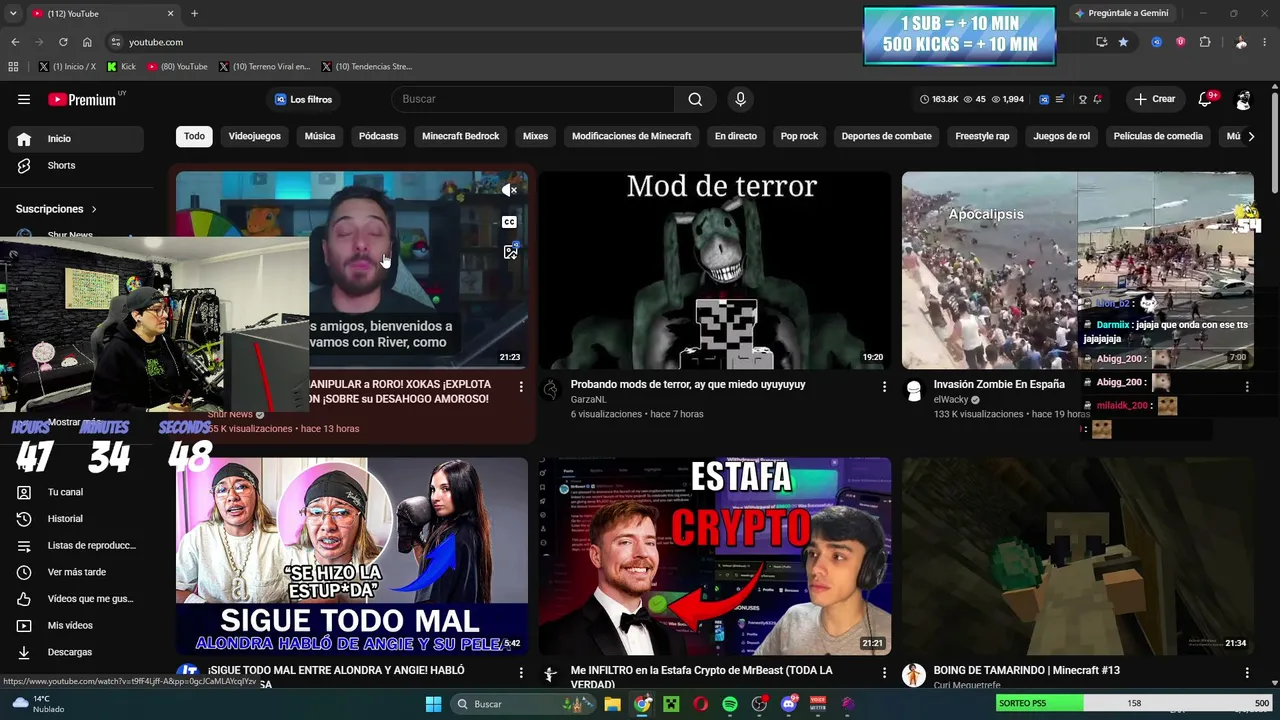Unmute the Shur News video preview
The image size is (1280, 720).
(x=510, y=189)
